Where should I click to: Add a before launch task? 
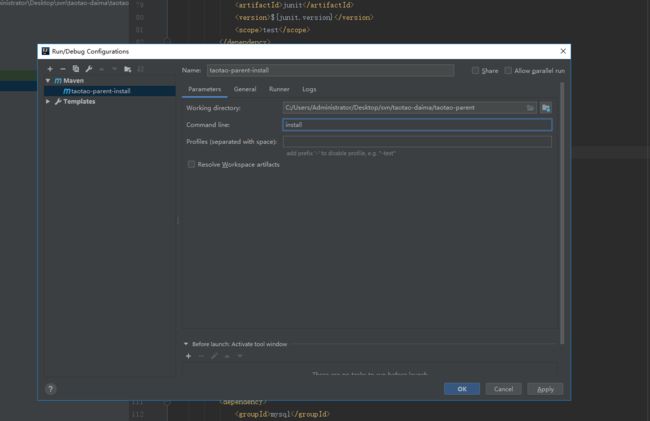(188, 356)
